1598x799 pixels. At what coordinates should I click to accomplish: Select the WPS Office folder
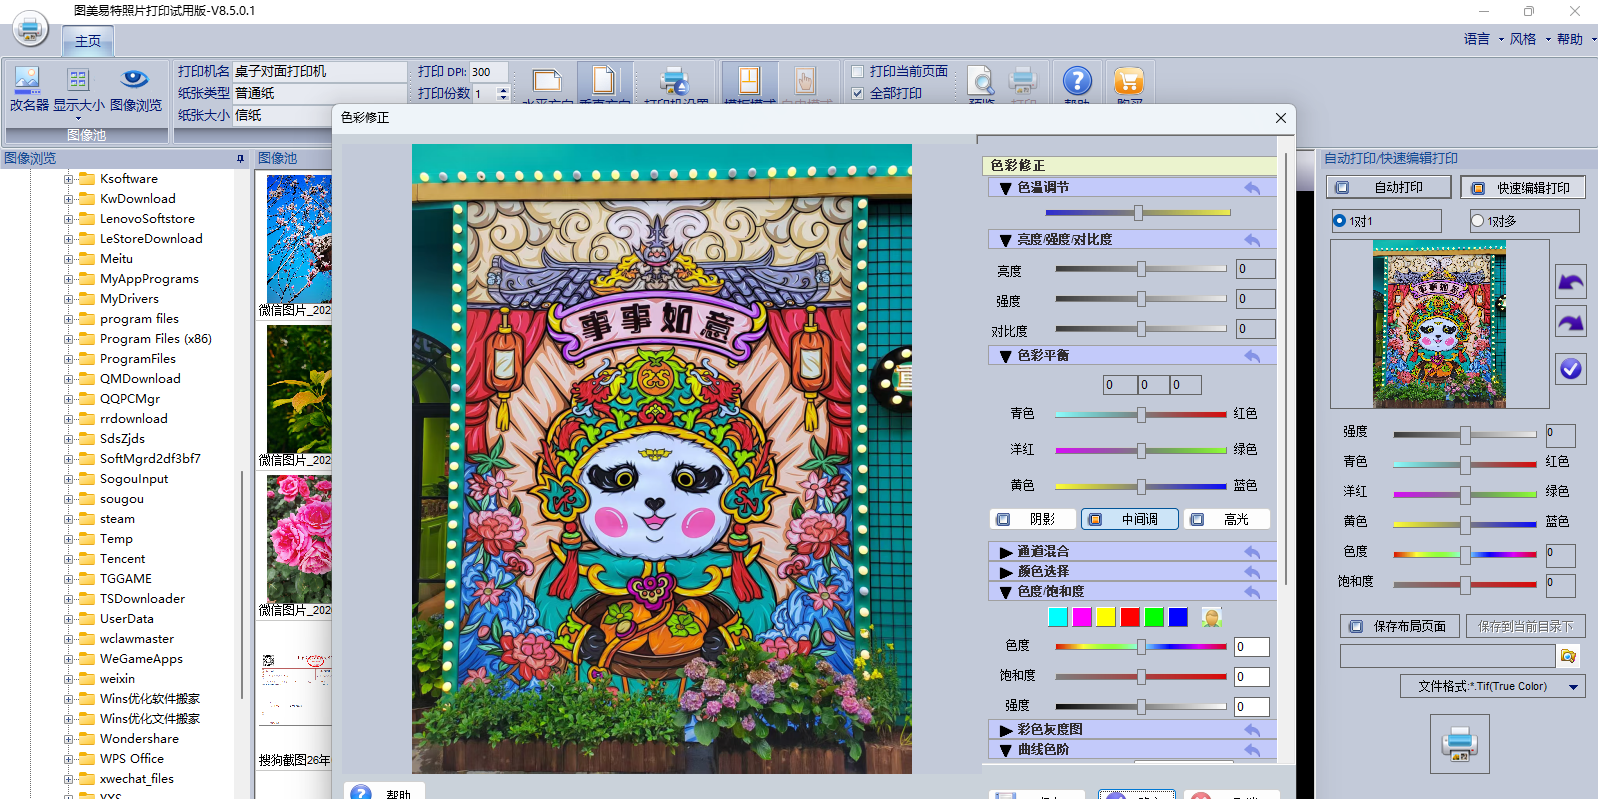coord(132,759)
